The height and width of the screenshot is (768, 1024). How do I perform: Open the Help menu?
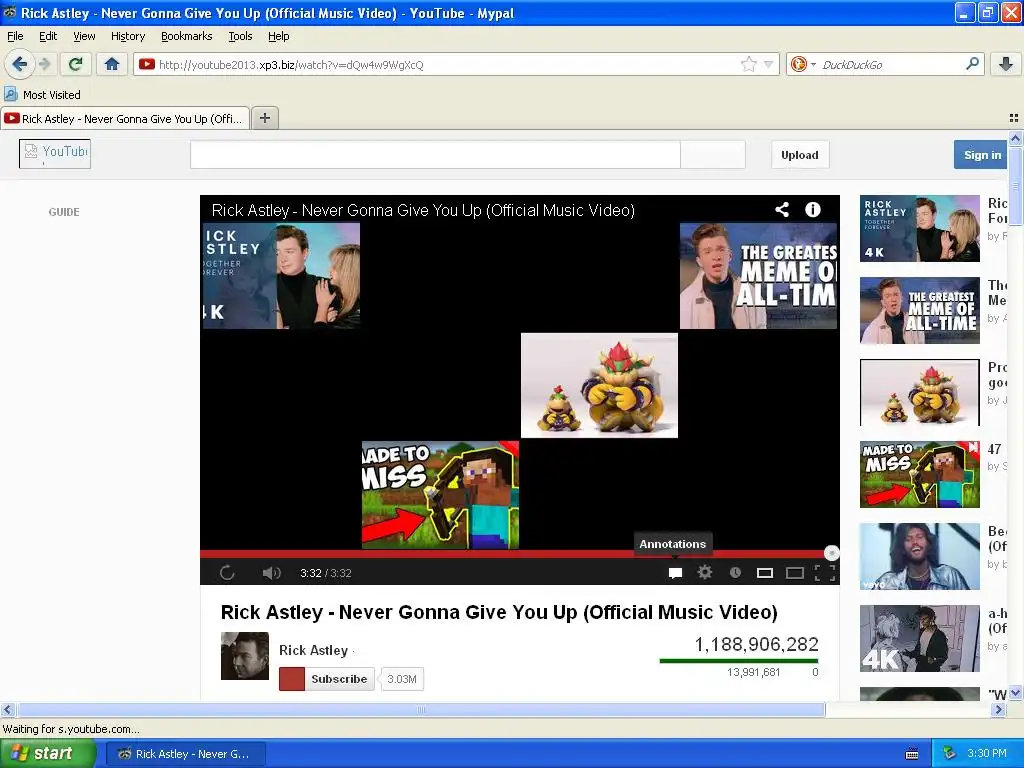pos(278,36)
